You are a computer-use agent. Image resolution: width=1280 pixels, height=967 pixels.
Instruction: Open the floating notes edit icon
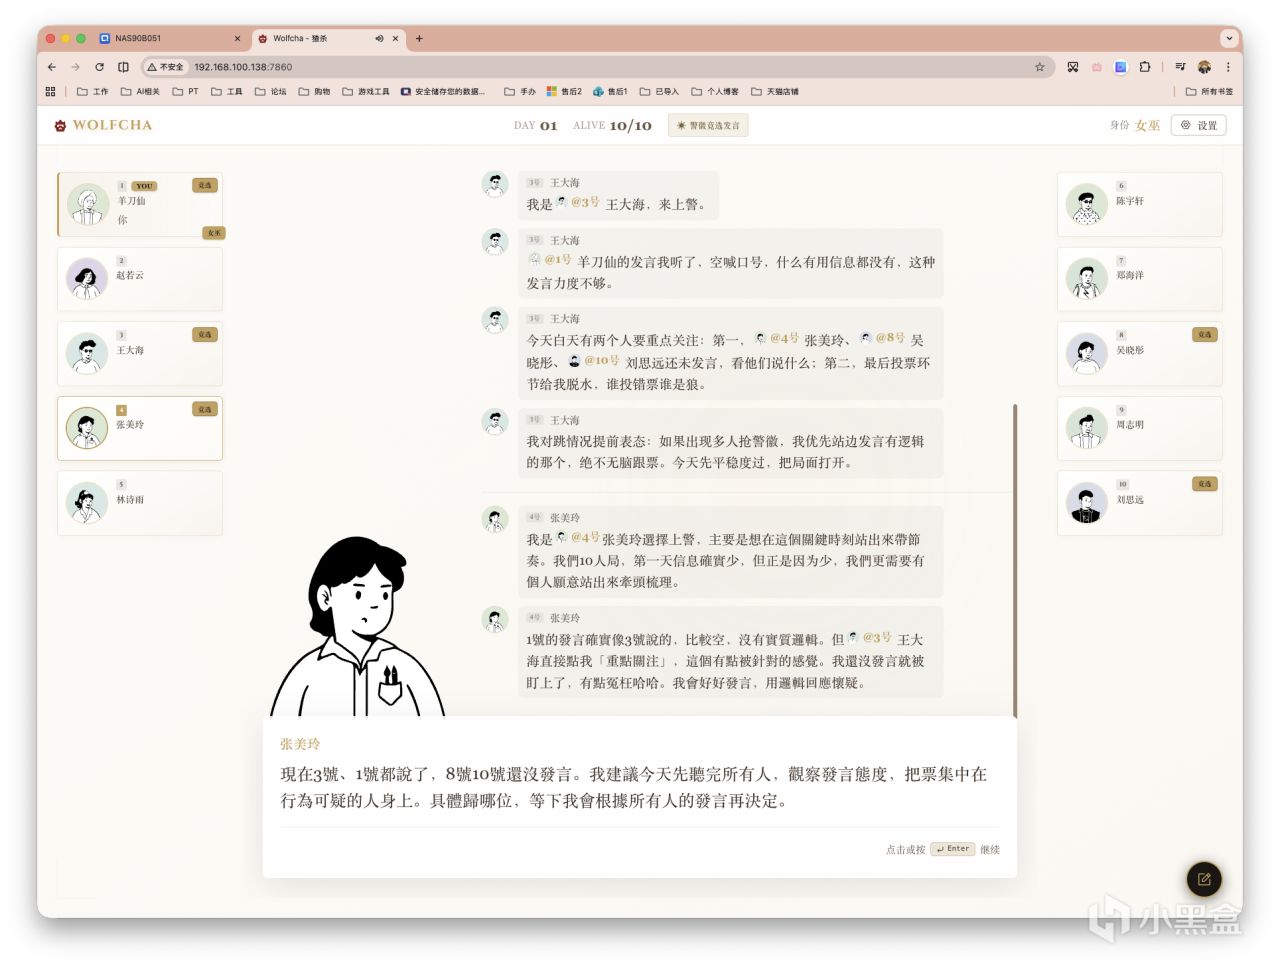[1204, 880]
